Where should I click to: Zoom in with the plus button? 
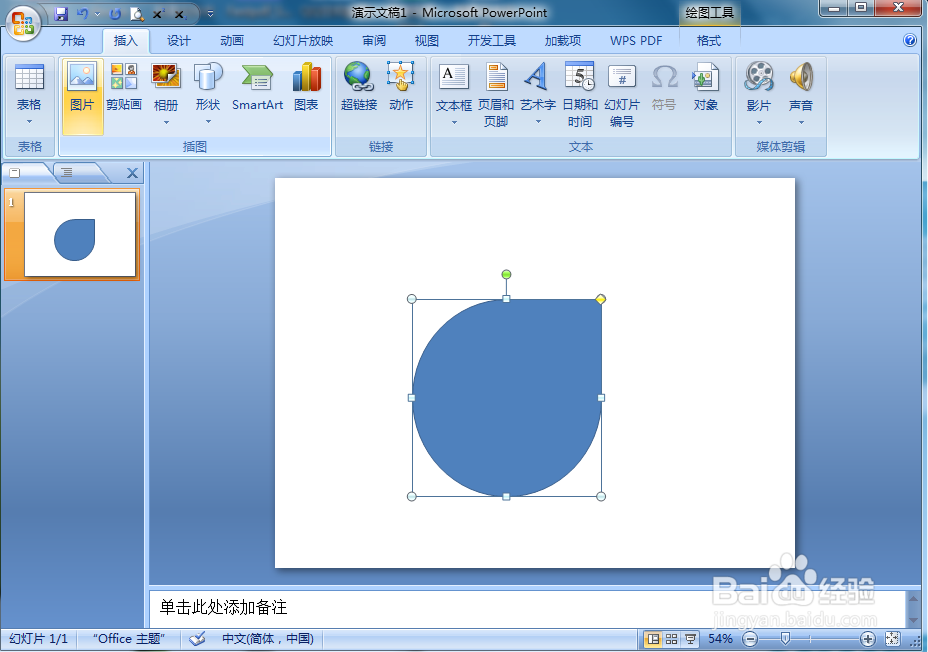pos(868,639)
